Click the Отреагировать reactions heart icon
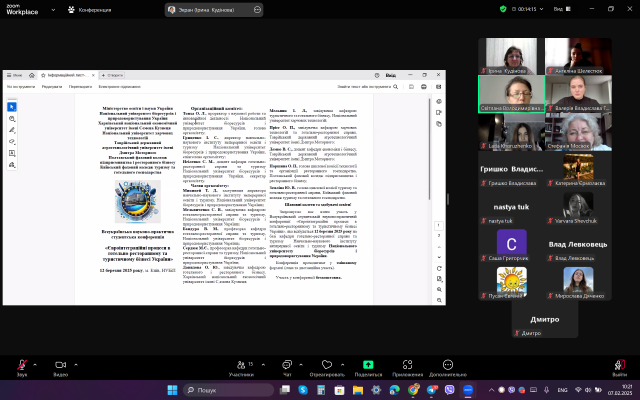 click(325, 364)
